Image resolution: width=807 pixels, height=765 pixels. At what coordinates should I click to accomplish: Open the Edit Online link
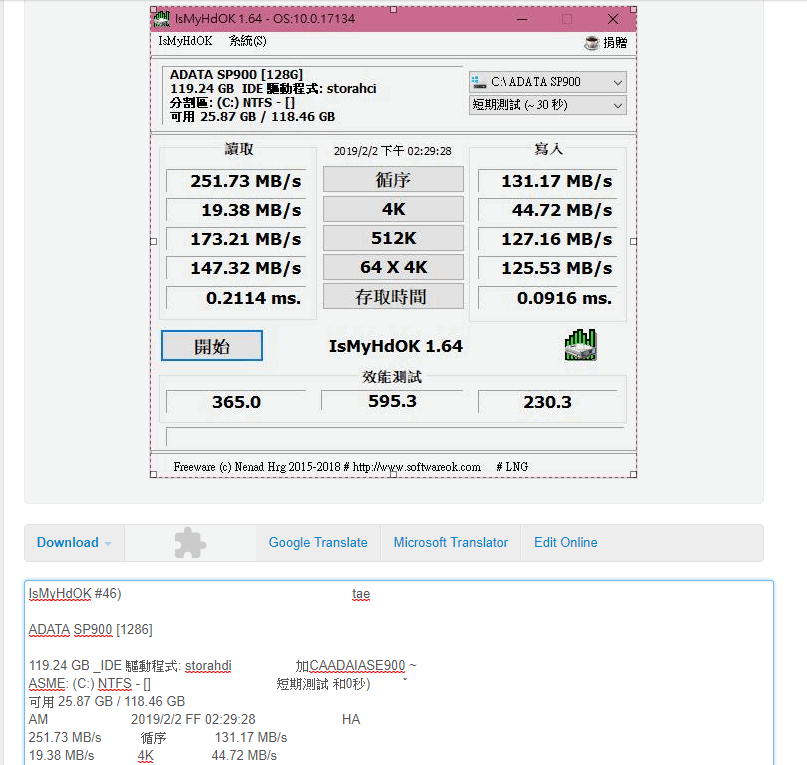point(566,543)
